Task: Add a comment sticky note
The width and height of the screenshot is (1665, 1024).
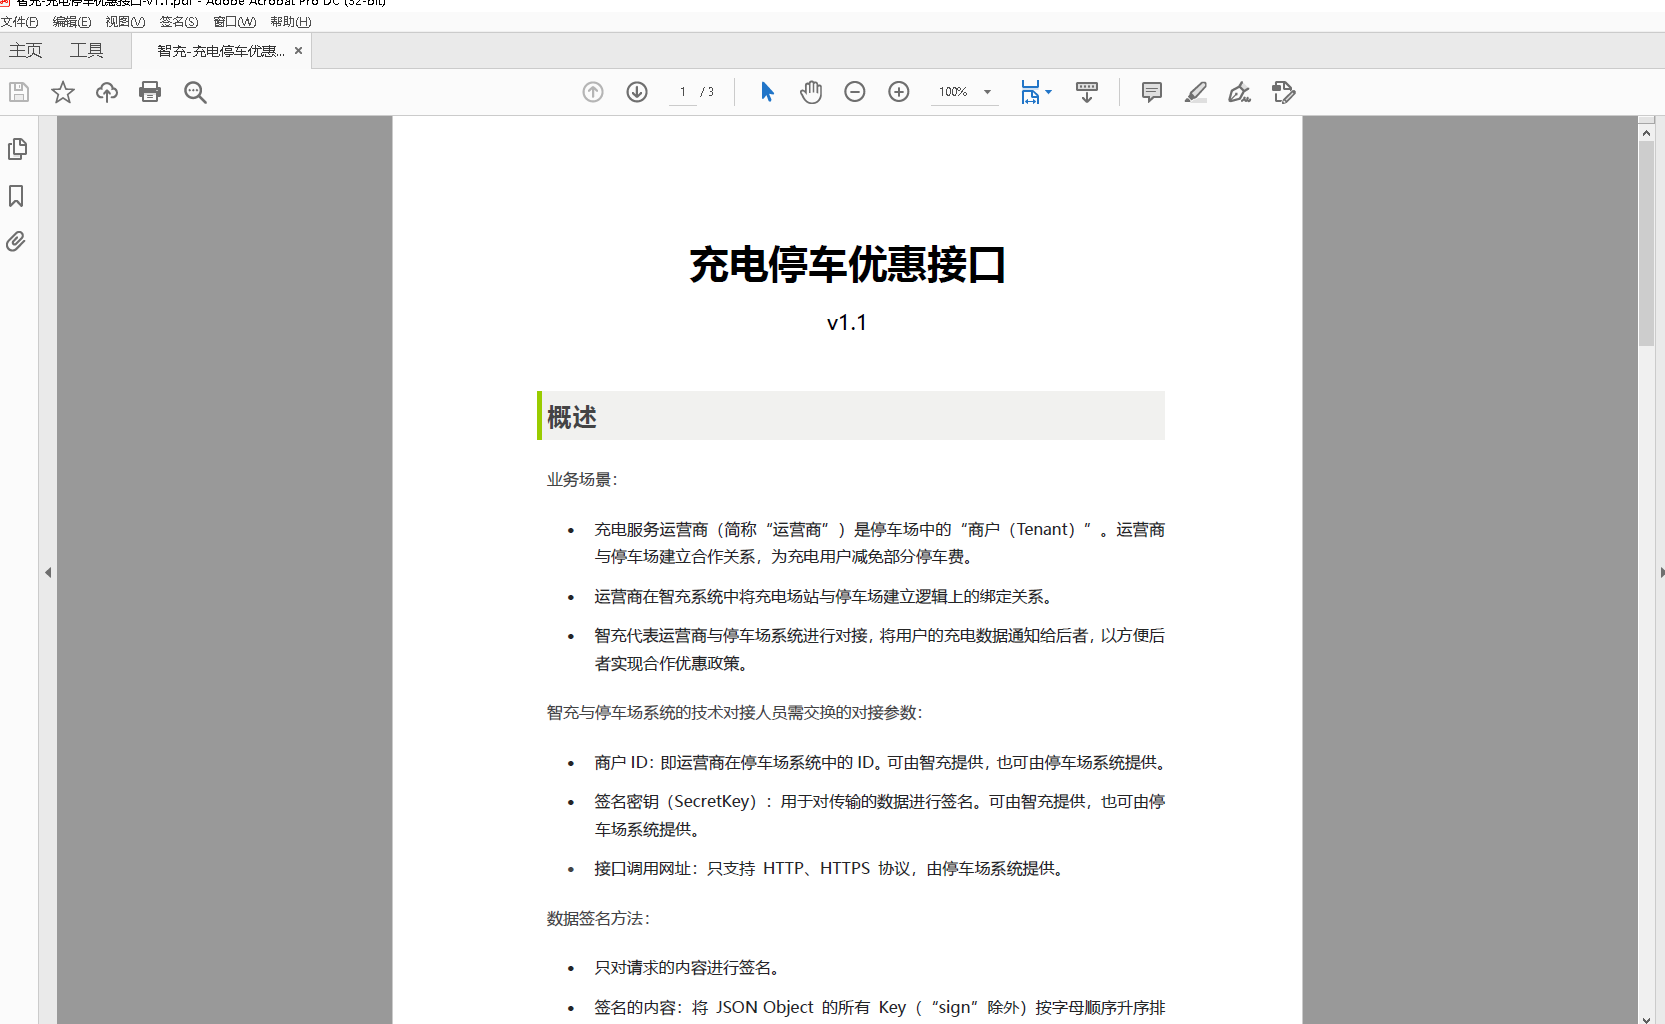Action: (1152, 92)
